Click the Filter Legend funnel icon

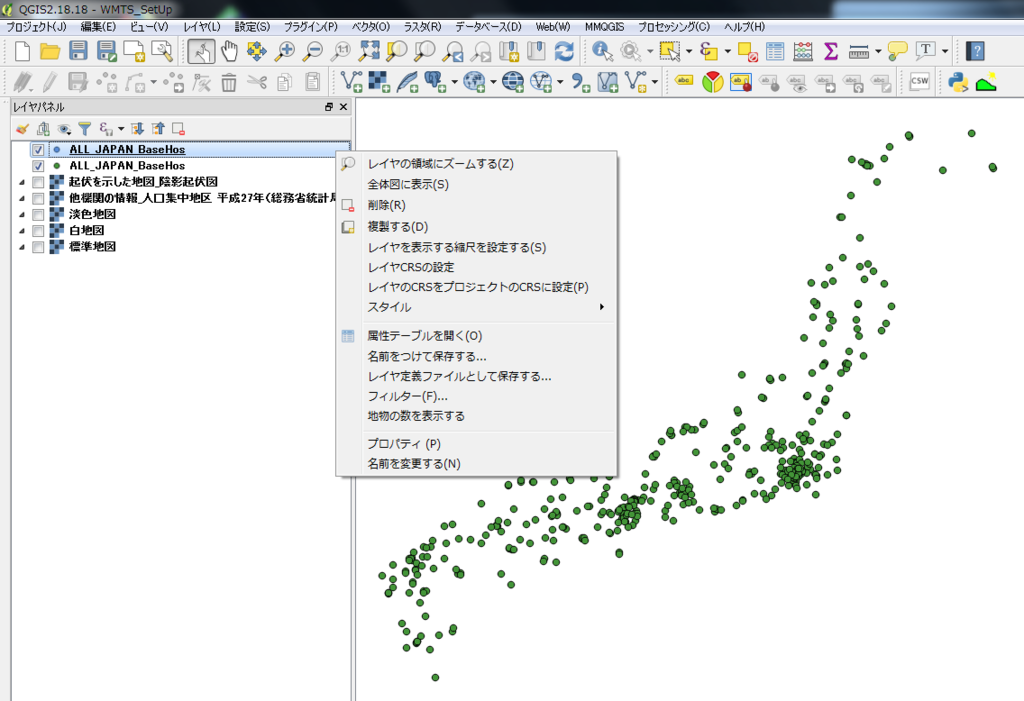click(85, 129)
